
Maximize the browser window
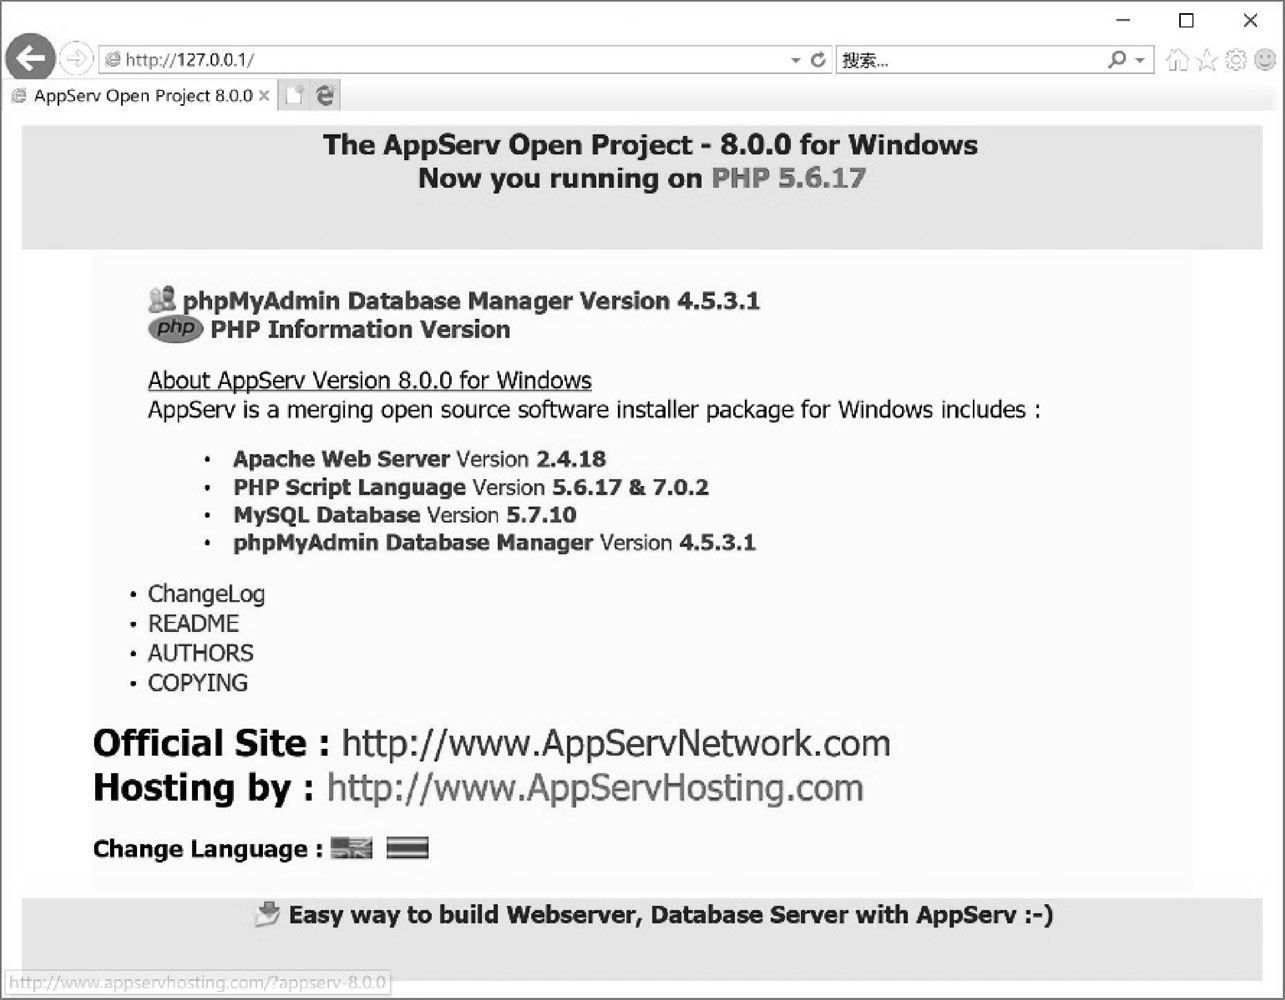[1186, 20]
